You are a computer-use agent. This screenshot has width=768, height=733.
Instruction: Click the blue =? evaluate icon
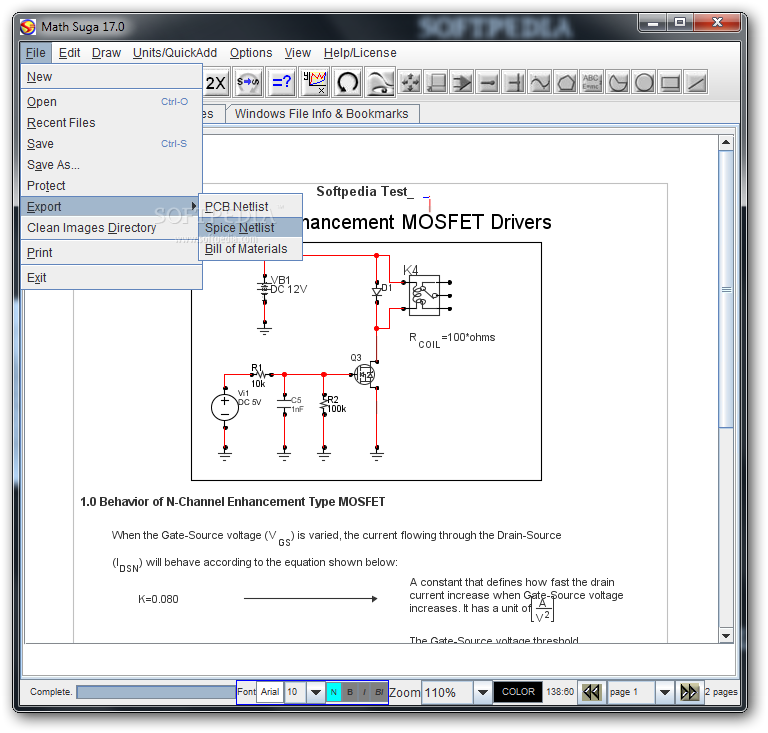[282, 82]
